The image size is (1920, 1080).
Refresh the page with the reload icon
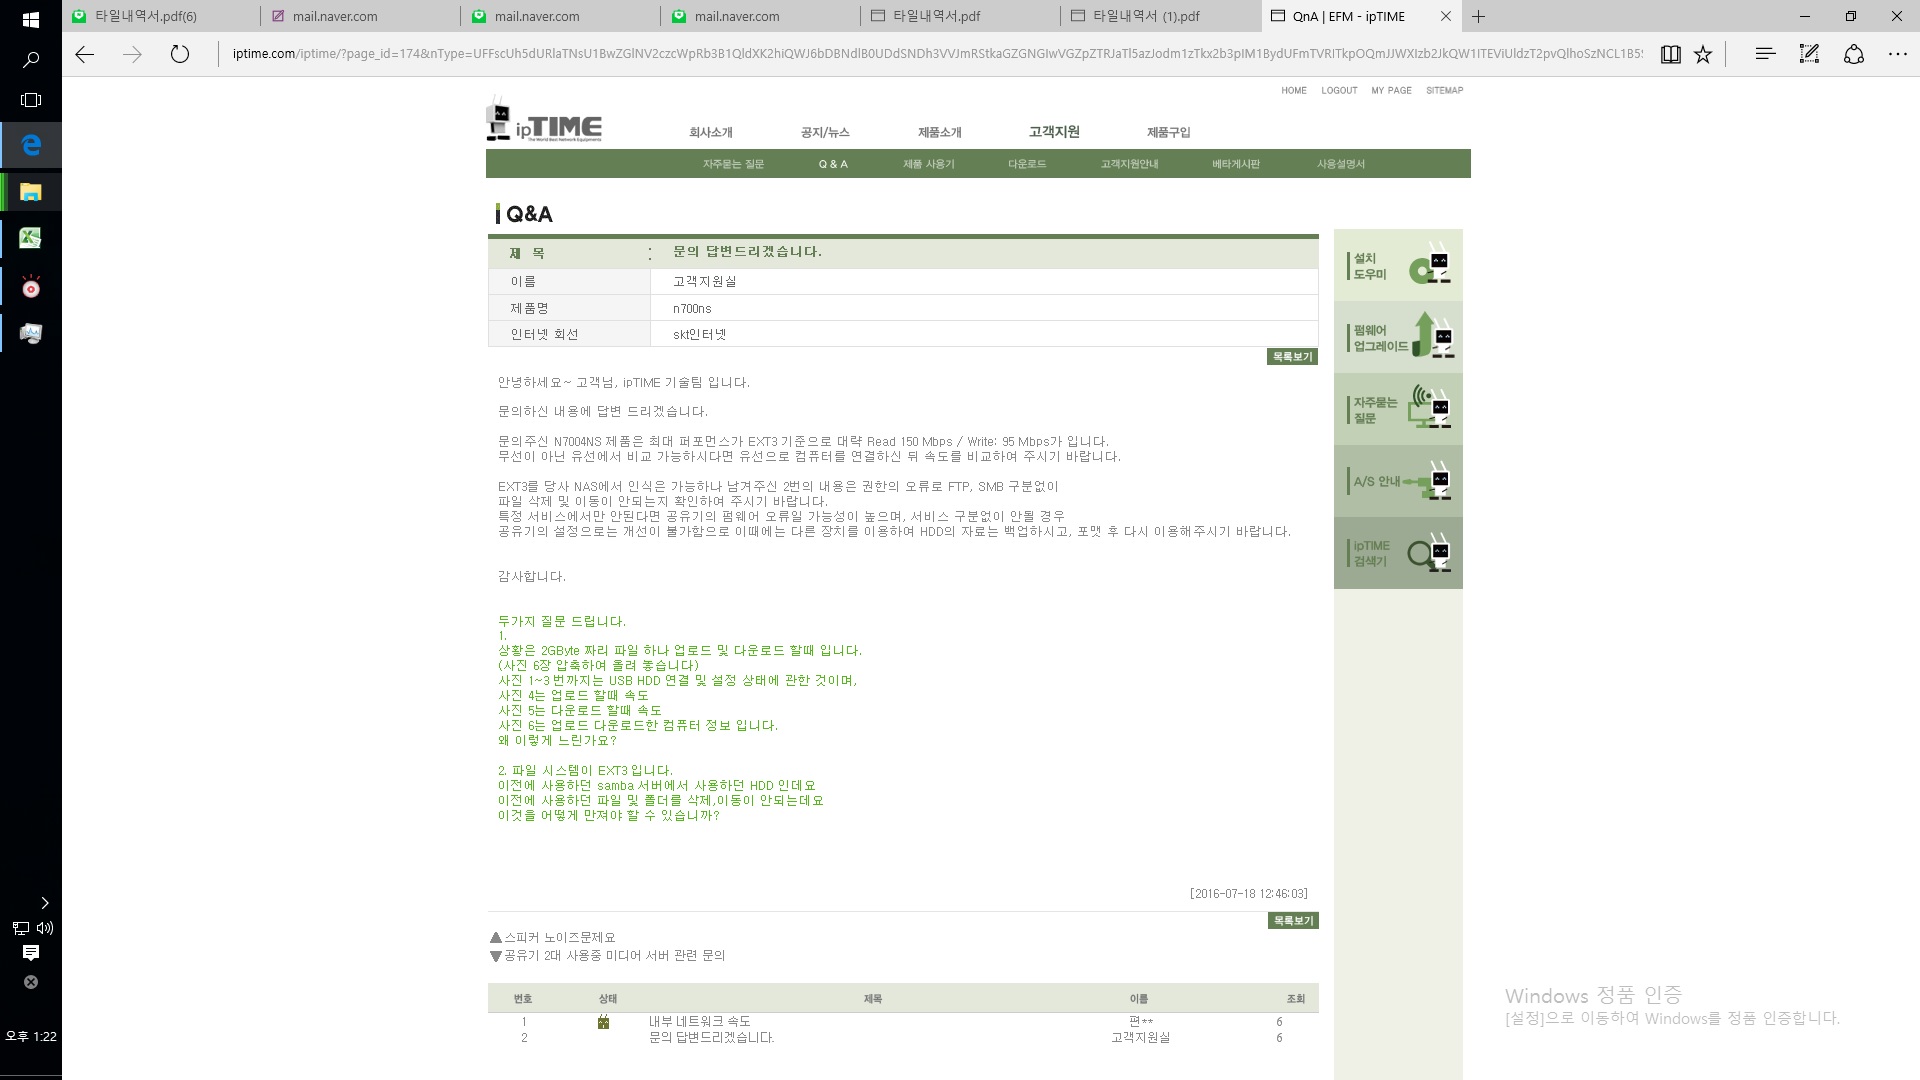pyautogui.click(x=180, y=54)
